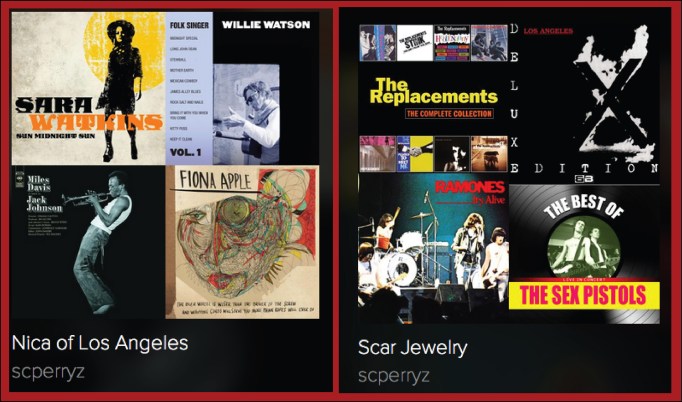The height and width of the screenshot is (402, 682).
Task: Select the Fiona Apple album cover
Action: coord(242,242)
